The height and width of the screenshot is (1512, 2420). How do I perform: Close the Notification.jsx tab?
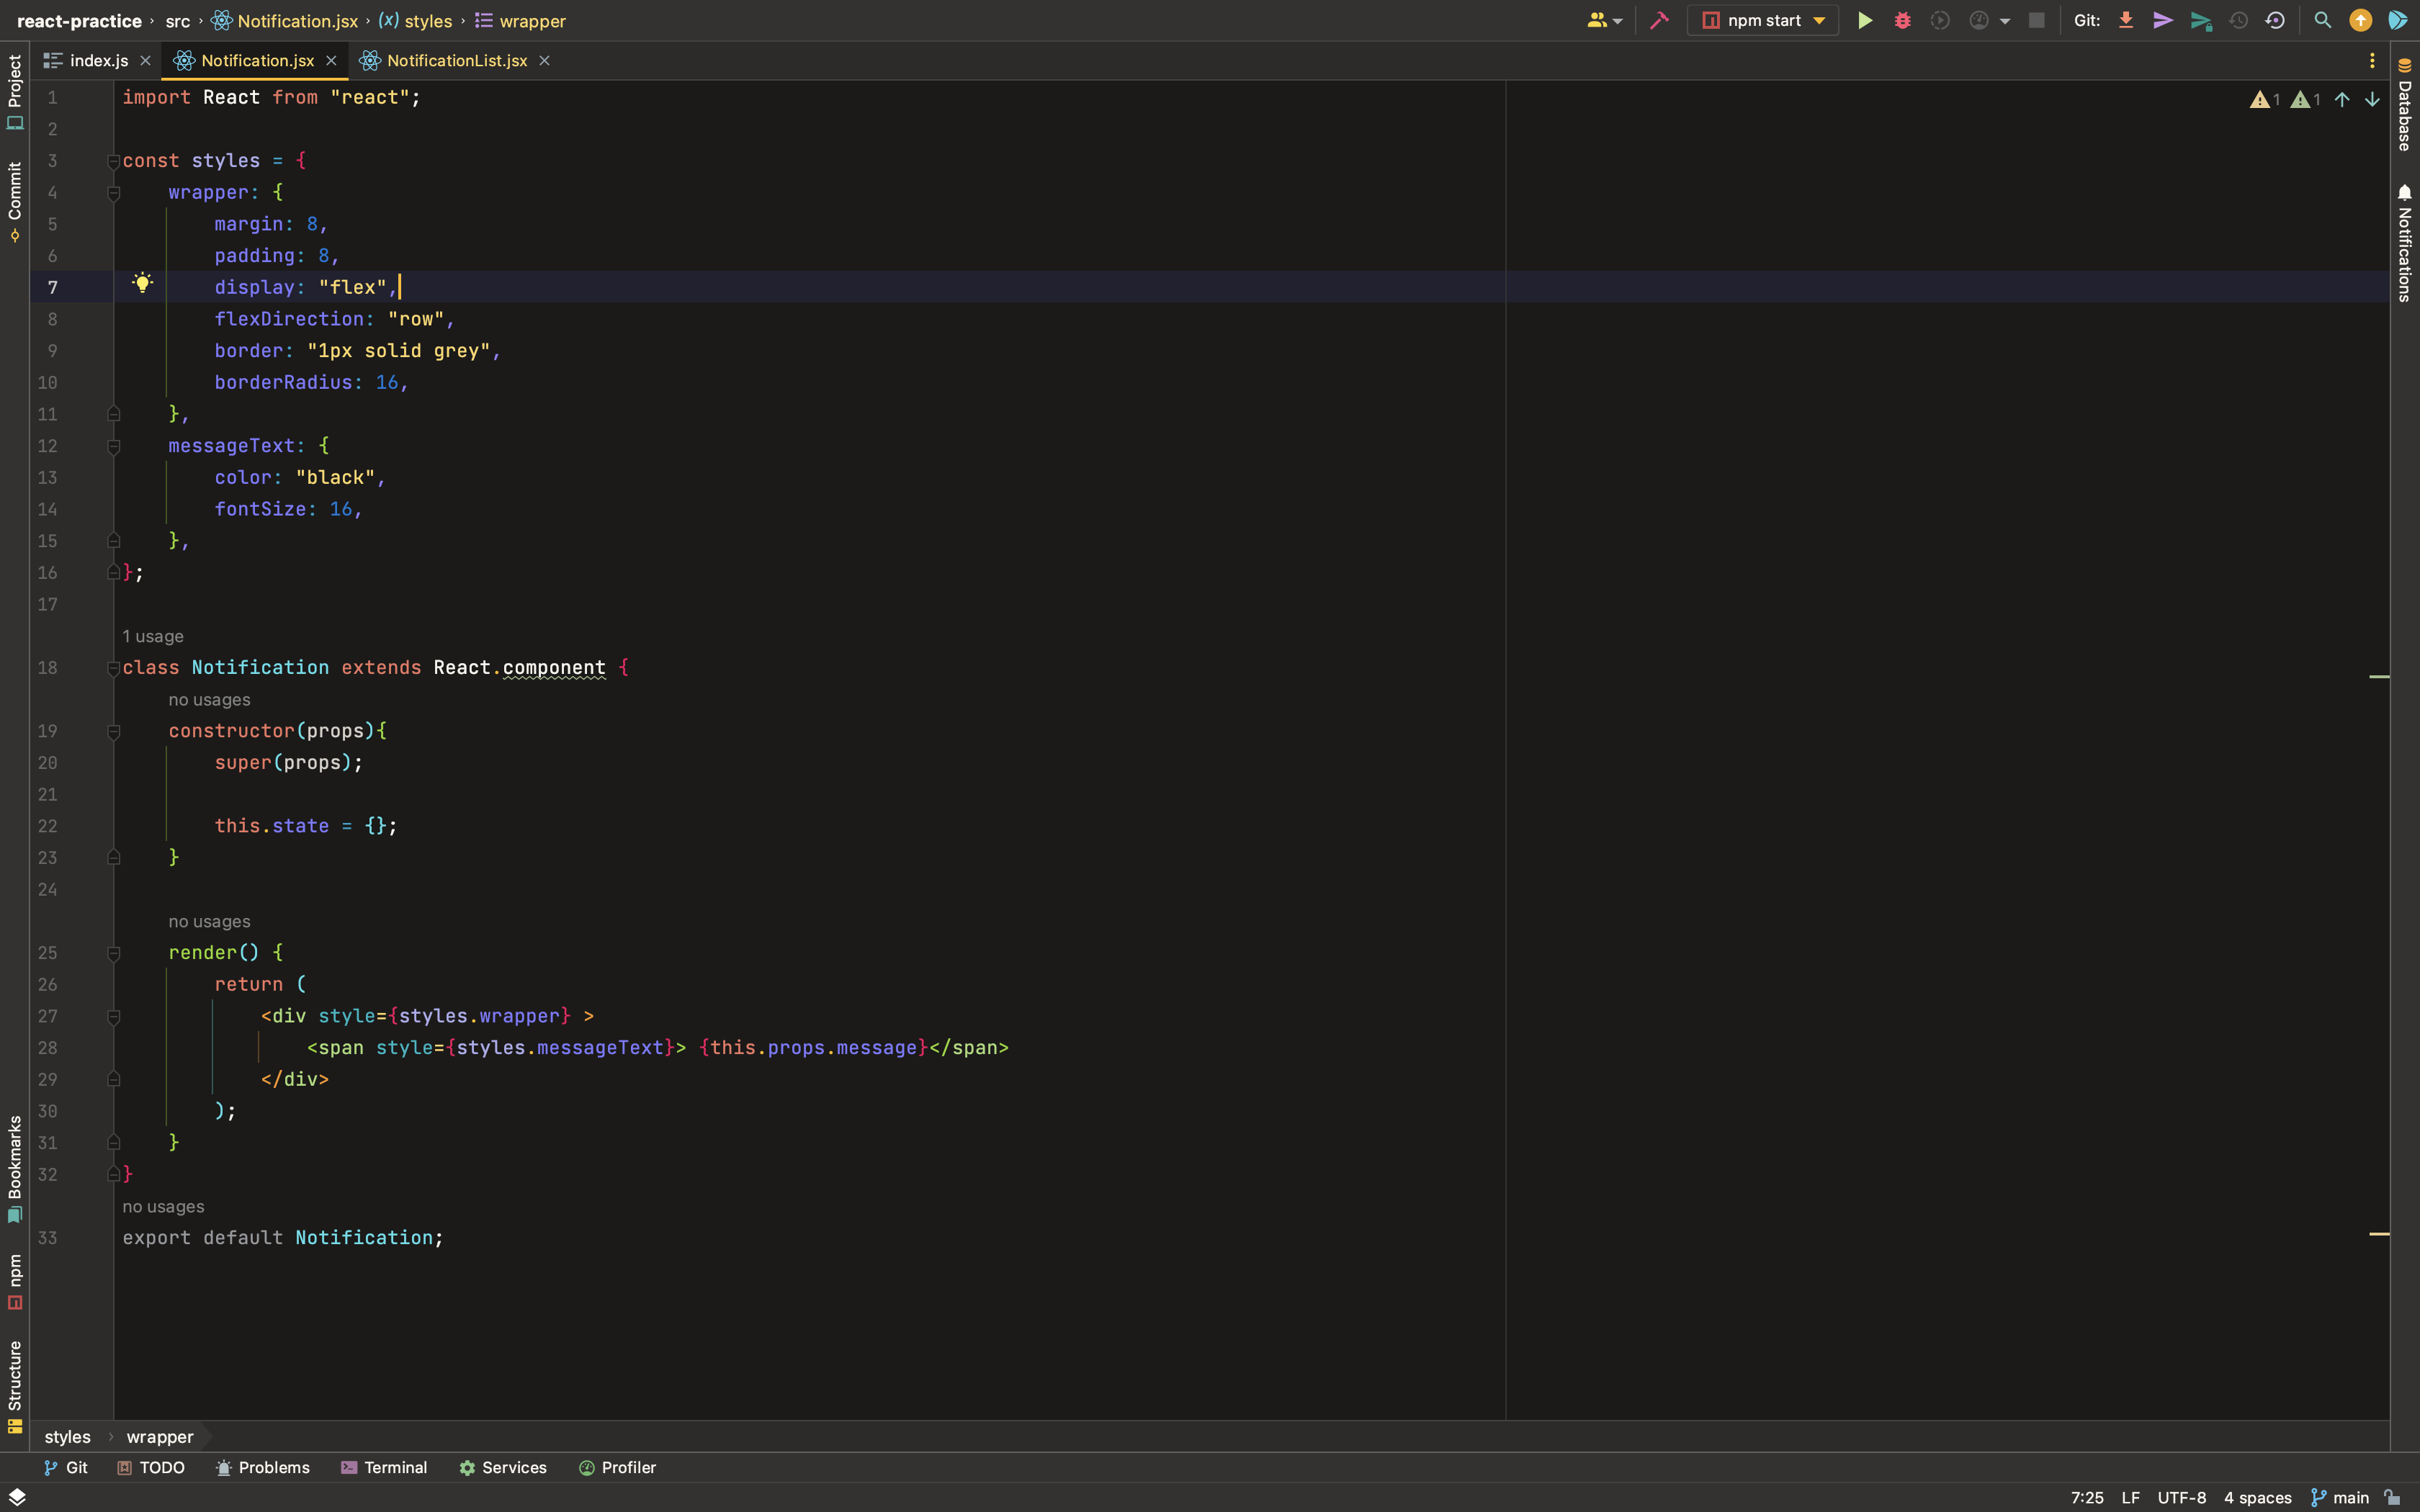tap(331, 61)
